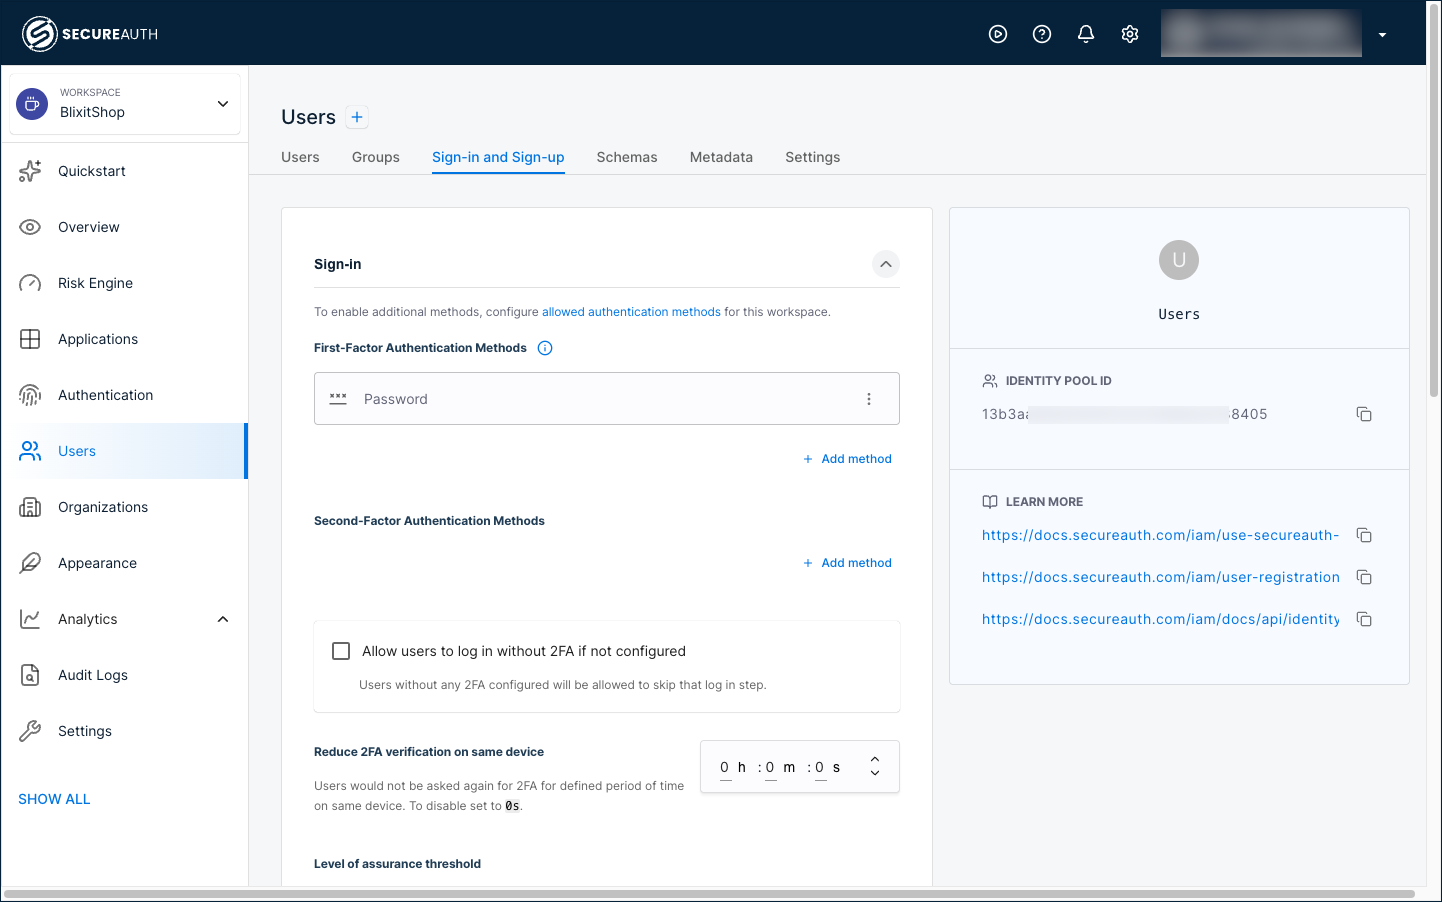Copy the use-secureauth docs URL
This screenshot has height=902, width=1442.
click(1364, 535)
